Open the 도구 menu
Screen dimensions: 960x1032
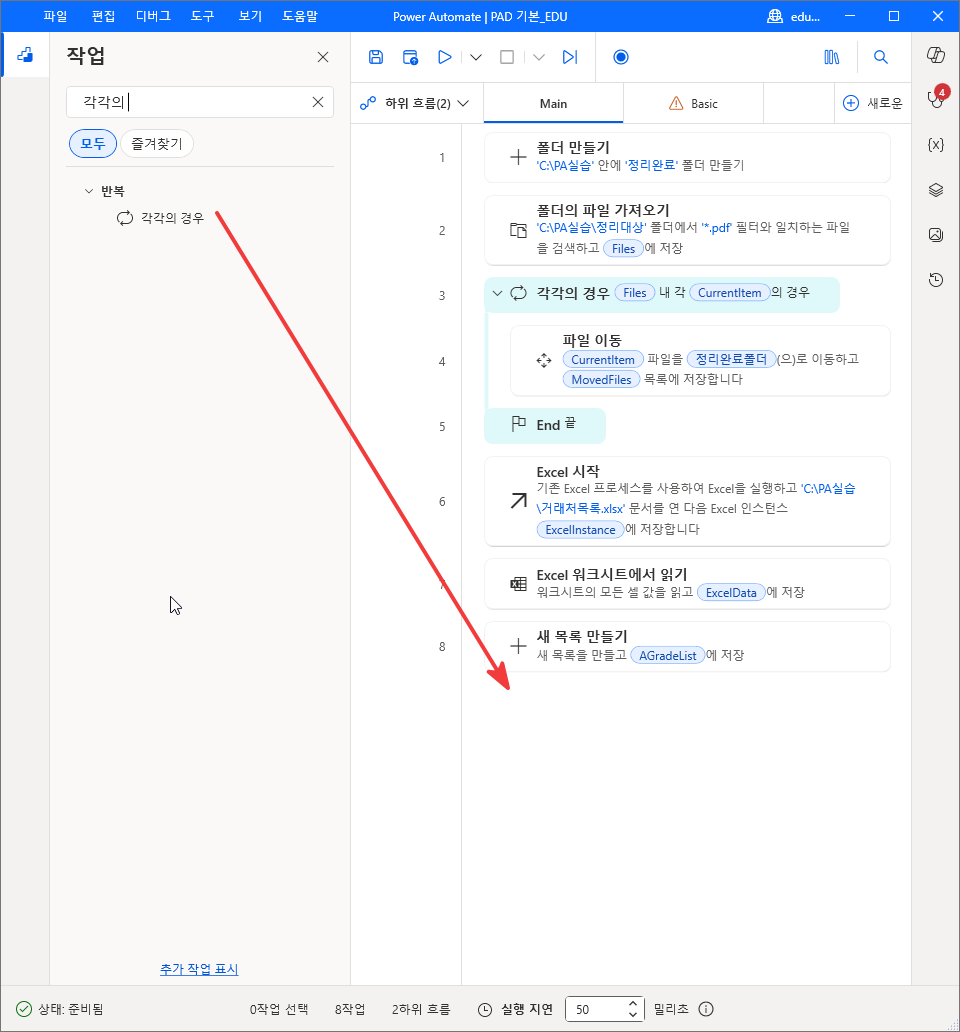[203, 16]
